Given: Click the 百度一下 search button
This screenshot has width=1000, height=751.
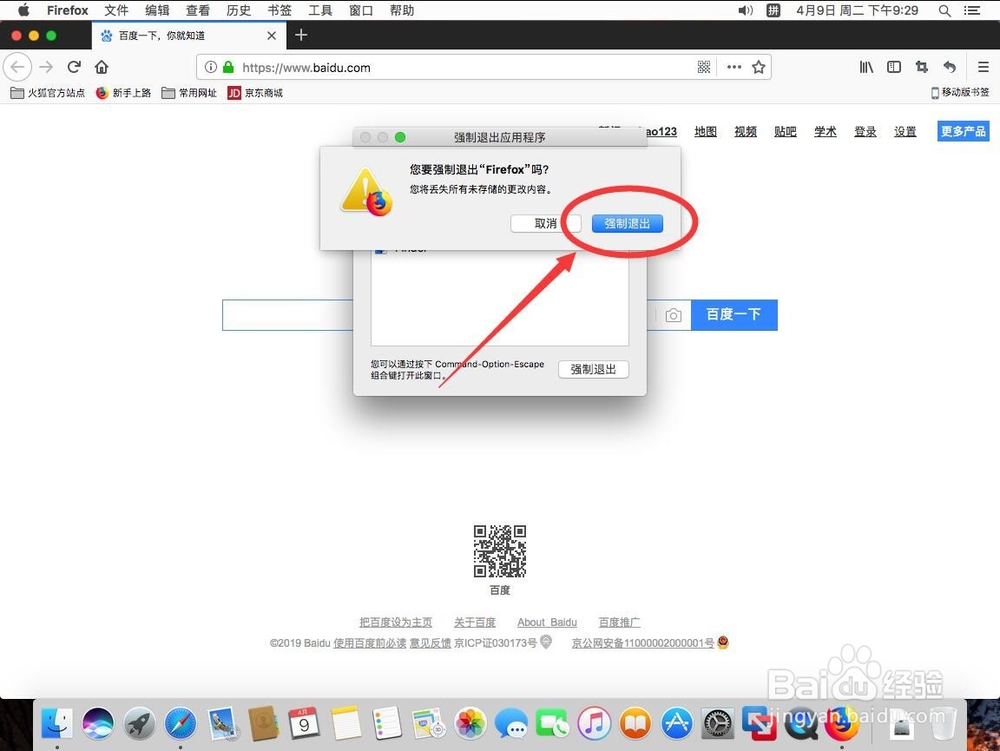Looking at the screenshot, I should (x=733, y=315).
